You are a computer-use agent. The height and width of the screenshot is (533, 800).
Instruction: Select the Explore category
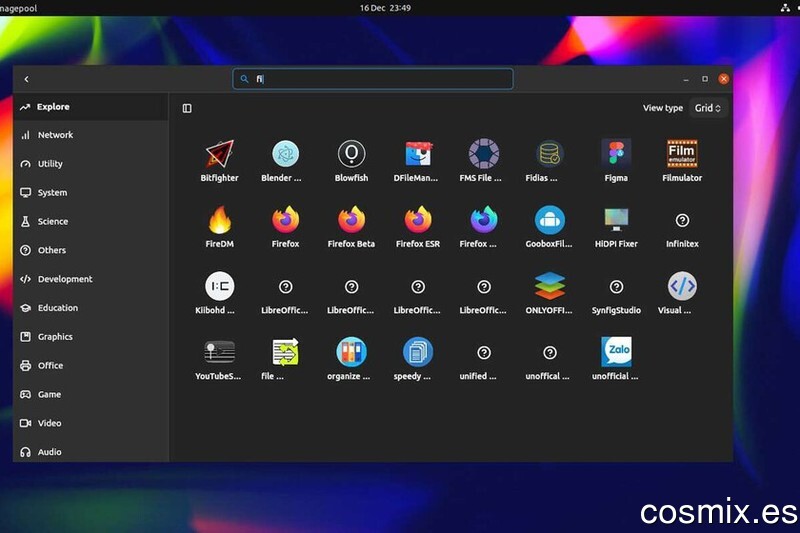pyautogui.click(x=91, y=107)
